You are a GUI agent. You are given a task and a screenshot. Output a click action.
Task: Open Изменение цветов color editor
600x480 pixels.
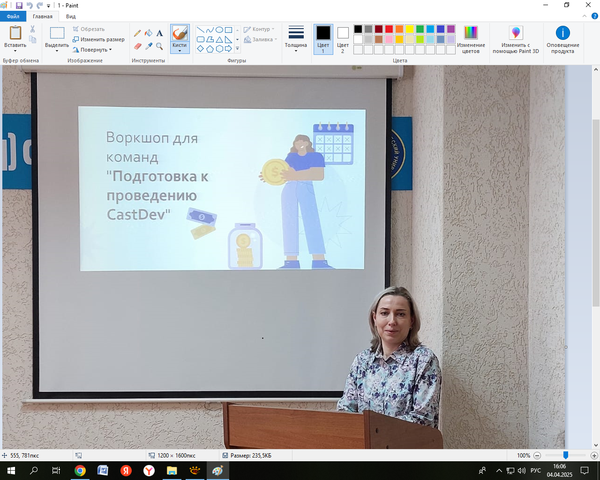(471, 37)
